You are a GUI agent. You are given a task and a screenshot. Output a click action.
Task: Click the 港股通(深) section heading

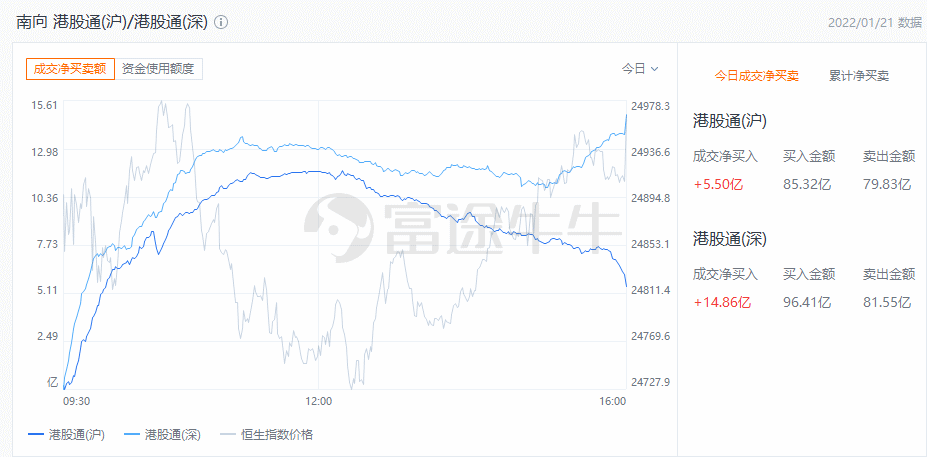[730, 239]
